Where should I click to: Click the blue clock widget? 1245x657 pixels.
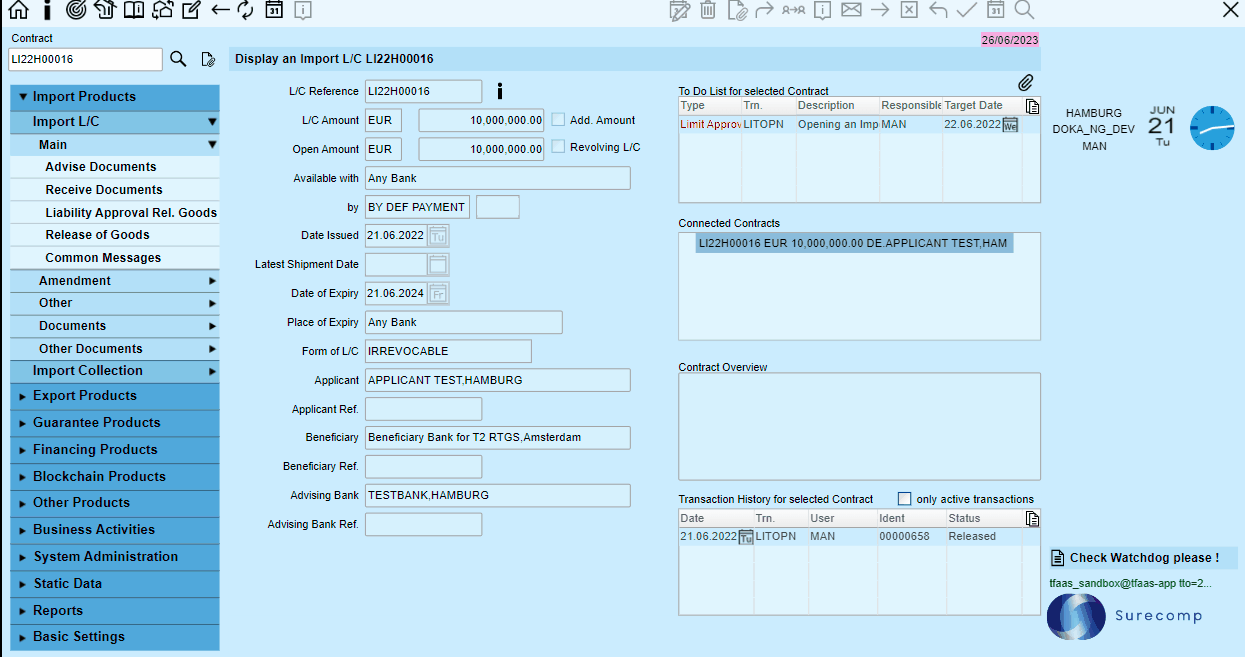pos(1212,129)
